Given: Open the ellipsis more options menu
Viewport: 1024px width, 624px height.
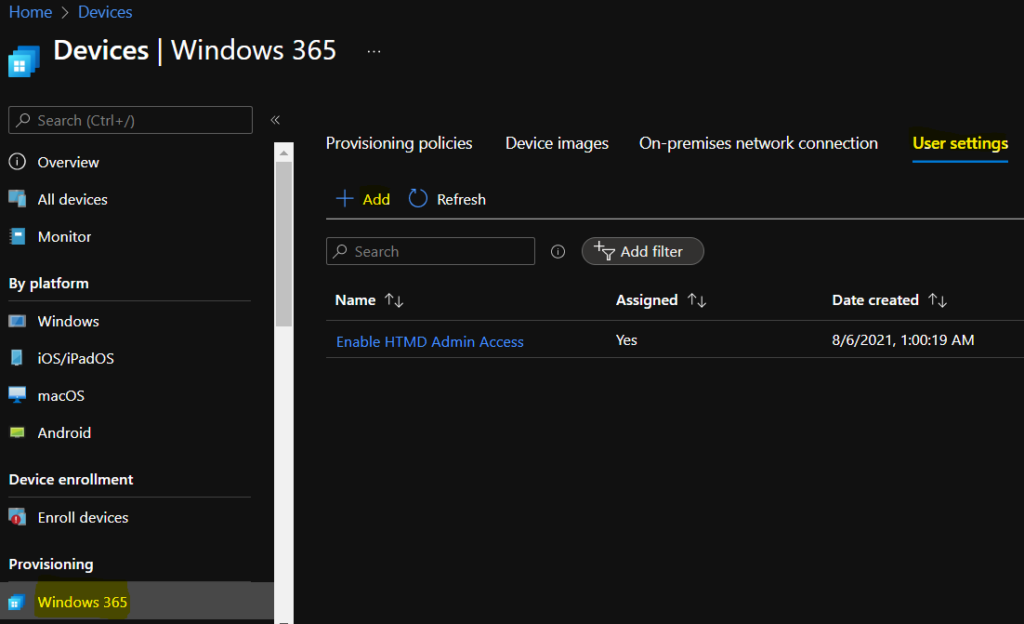Looking at the screenshot, I should pyautogui.click(x=374, y=52).
